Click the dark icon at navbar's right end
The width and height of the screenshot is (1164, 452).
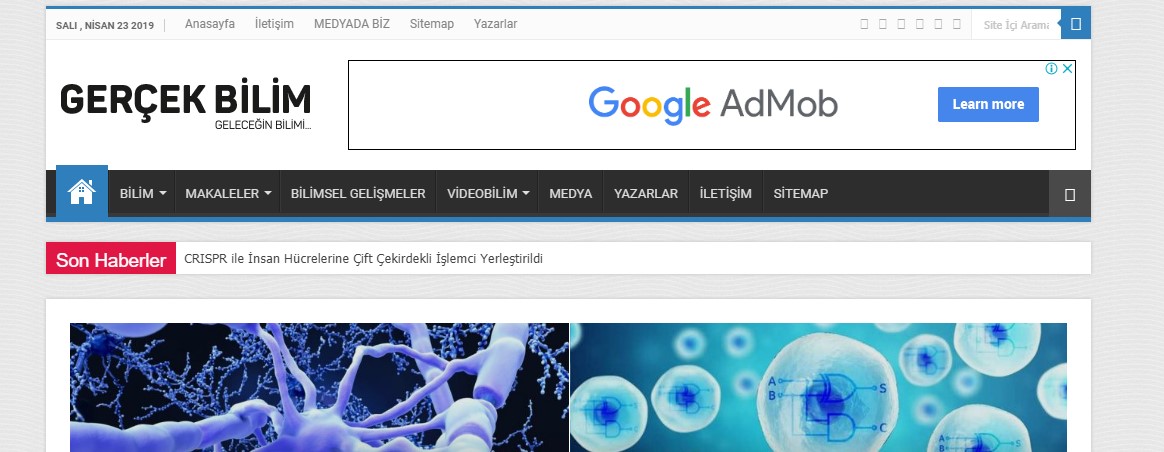1070,194
